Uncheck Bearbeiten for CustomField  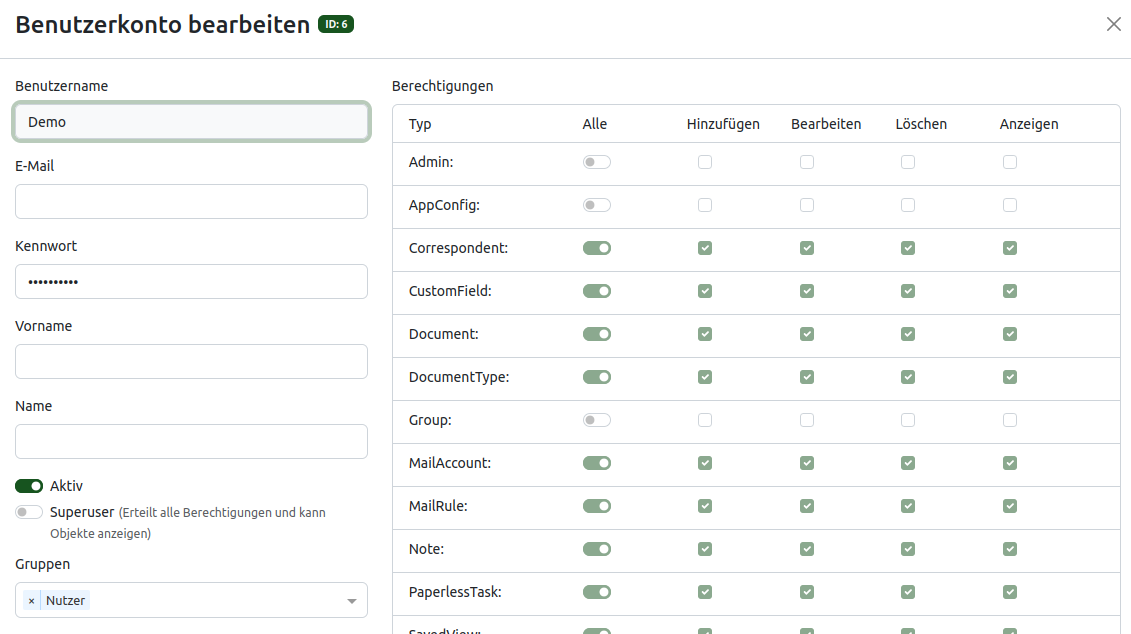pyautogui.click(x=807, y=290)
